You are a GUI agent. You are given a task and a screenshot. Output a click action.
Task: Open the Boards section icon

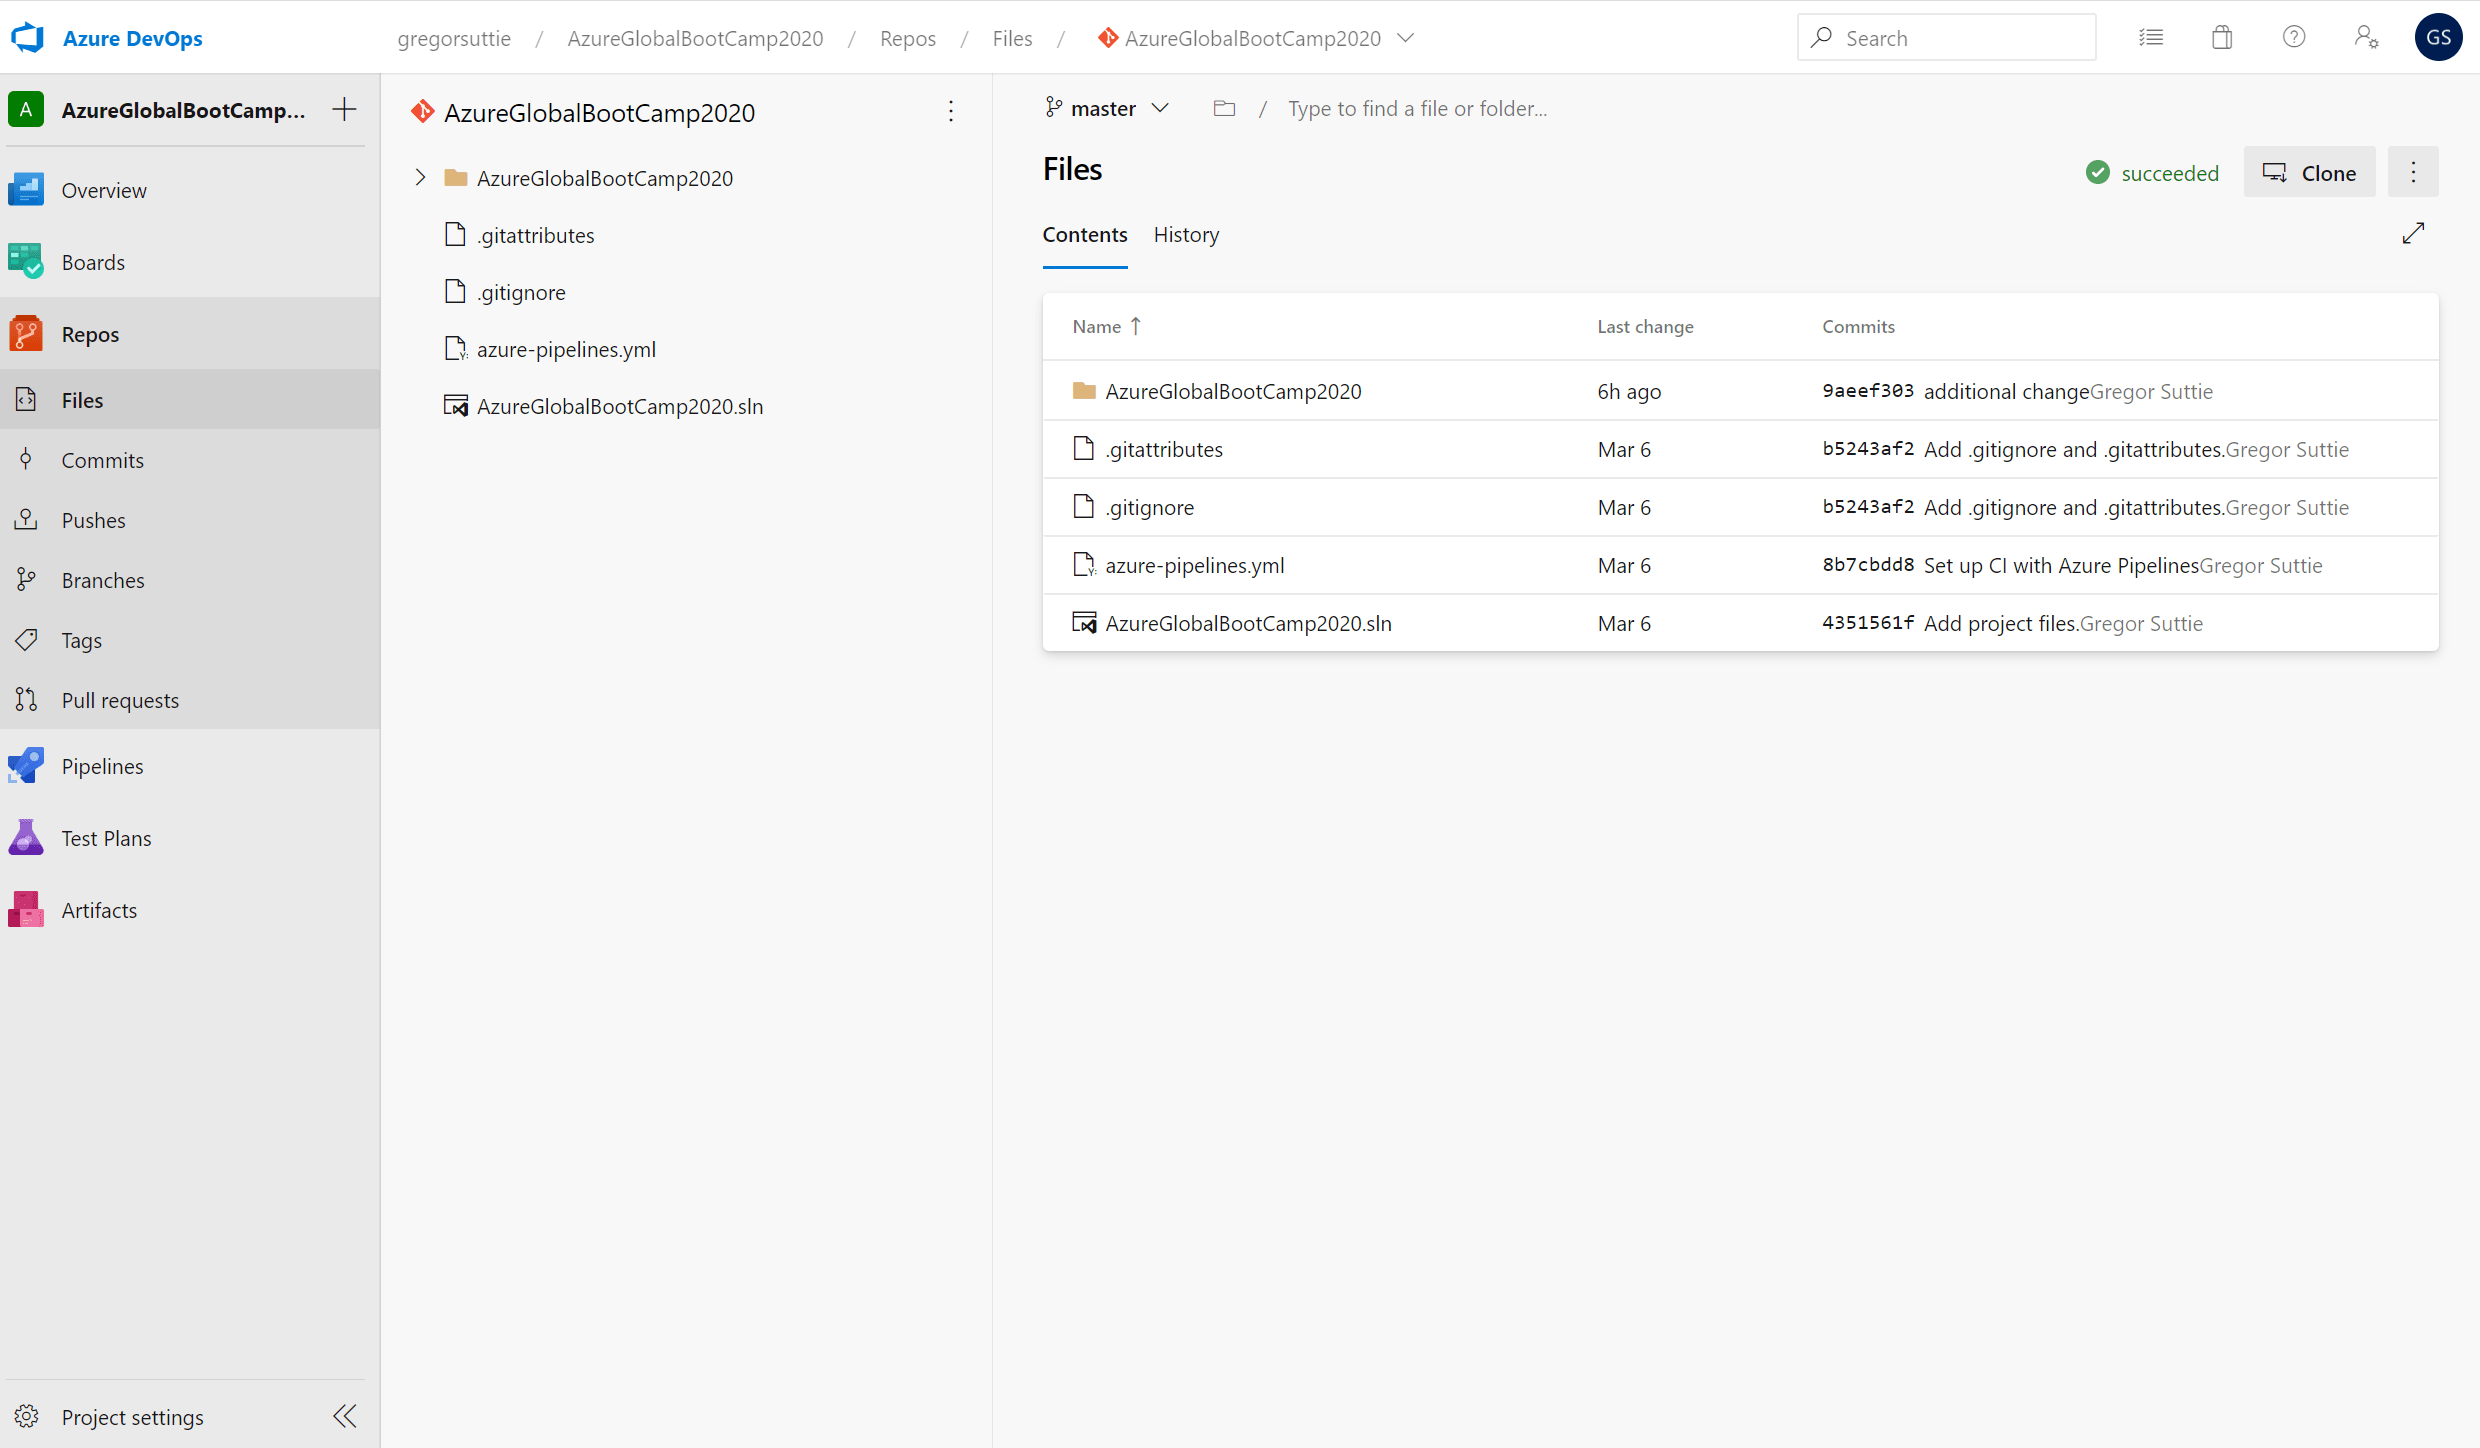[x=26, y=262]
